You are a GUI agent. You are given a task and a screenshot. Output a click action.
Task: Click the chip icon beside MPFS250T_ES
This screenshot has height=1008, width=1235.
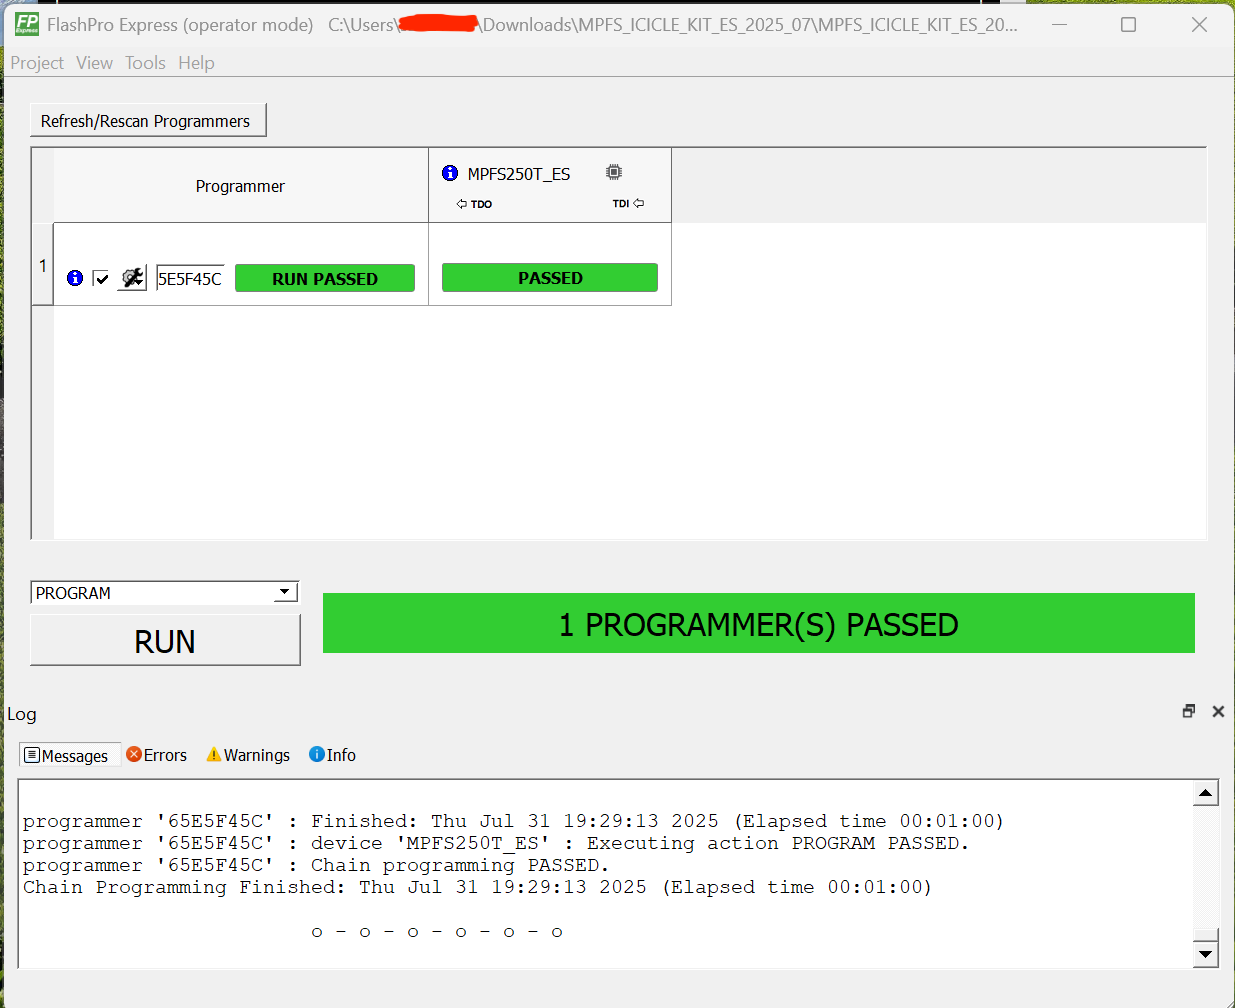(614, 172)
